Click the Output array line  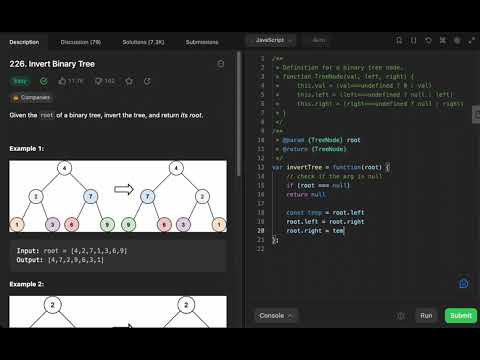(x=60, y=260)
